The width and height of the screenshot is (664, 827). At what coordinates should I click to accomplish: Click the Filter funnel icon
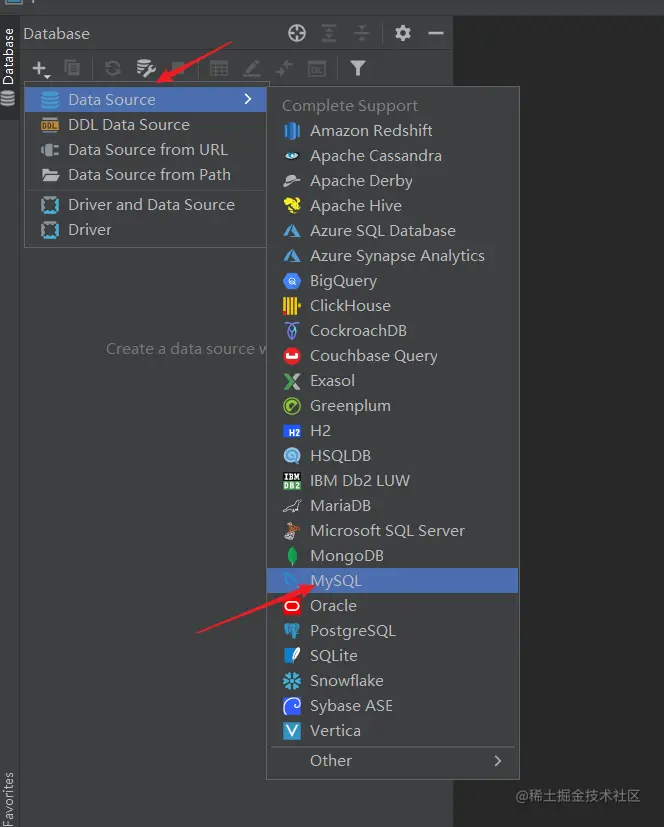358,68
